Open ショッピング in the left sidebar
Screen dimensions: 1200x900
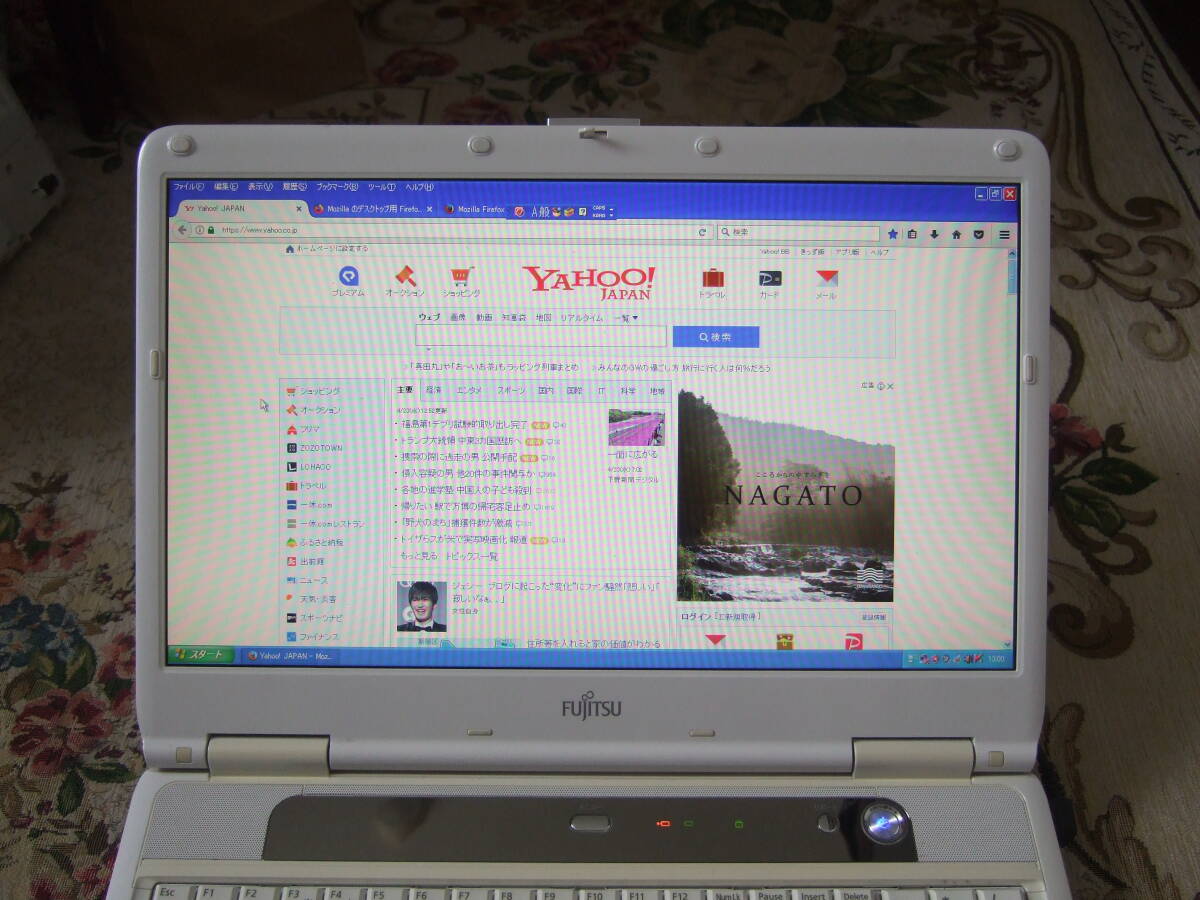pyautogui.click(x=314, y=391)
